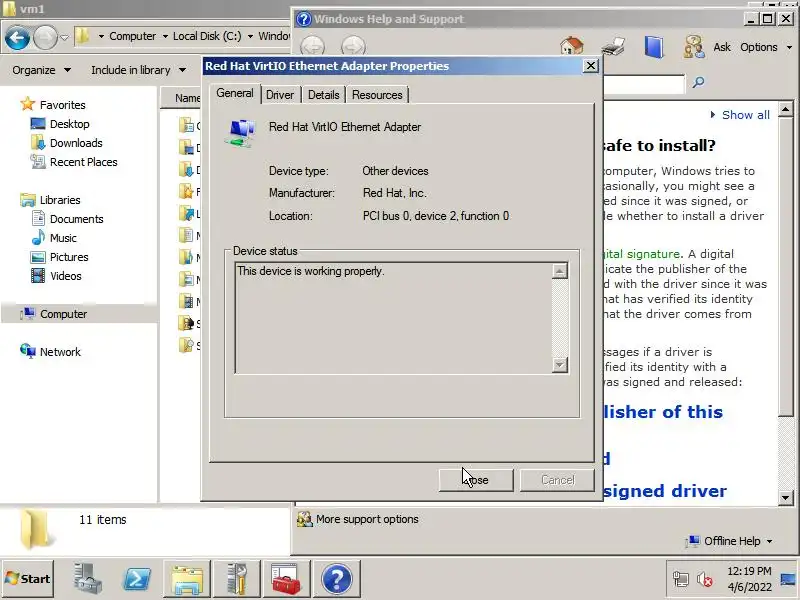
Task: Click Help search magnifier icon
Action: click(x=698, y=82)
